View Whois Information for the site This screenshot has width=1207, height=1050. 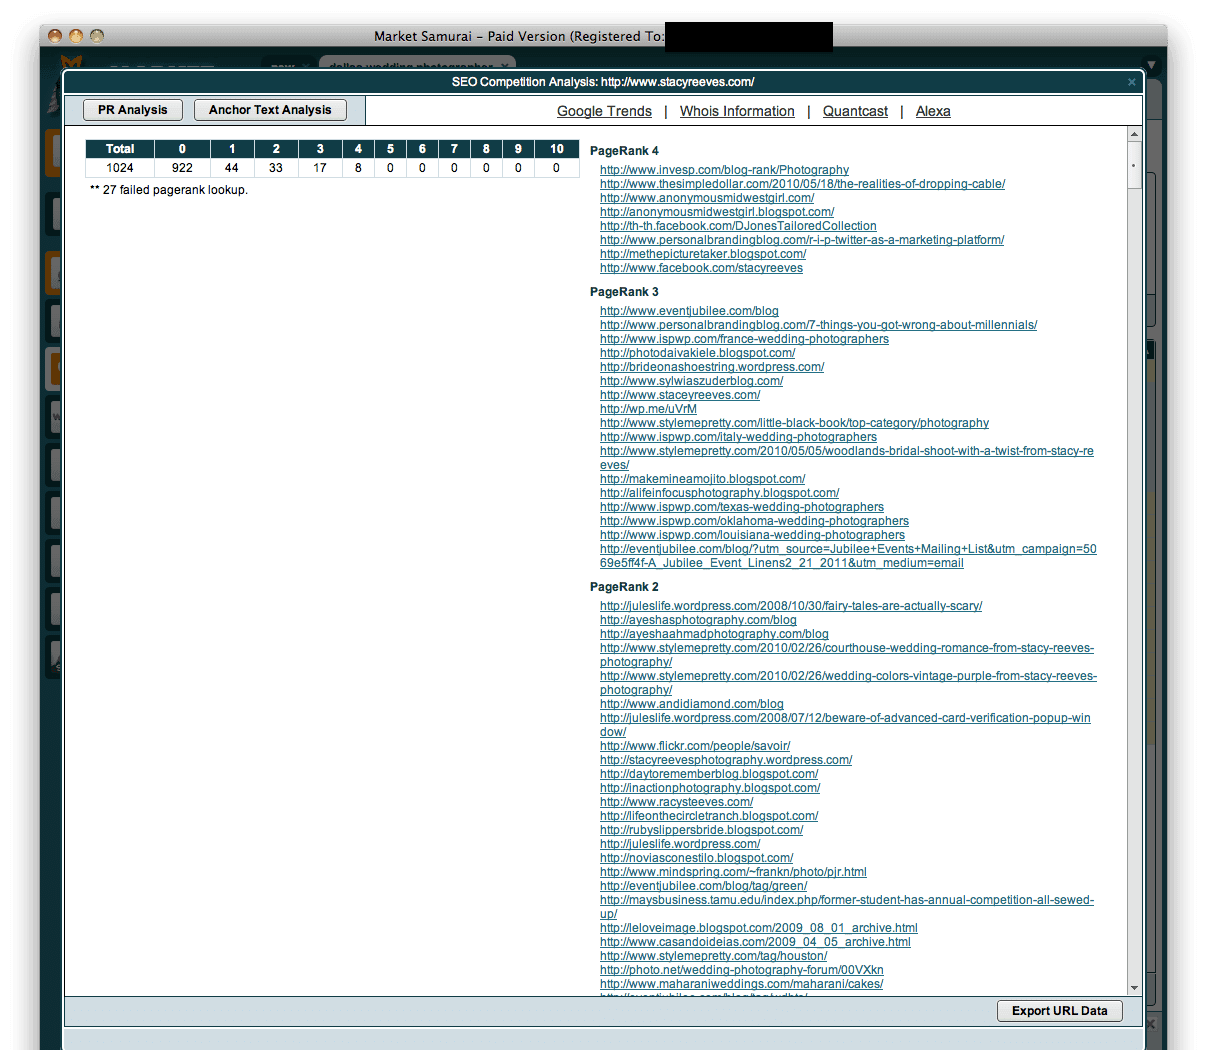737,111
